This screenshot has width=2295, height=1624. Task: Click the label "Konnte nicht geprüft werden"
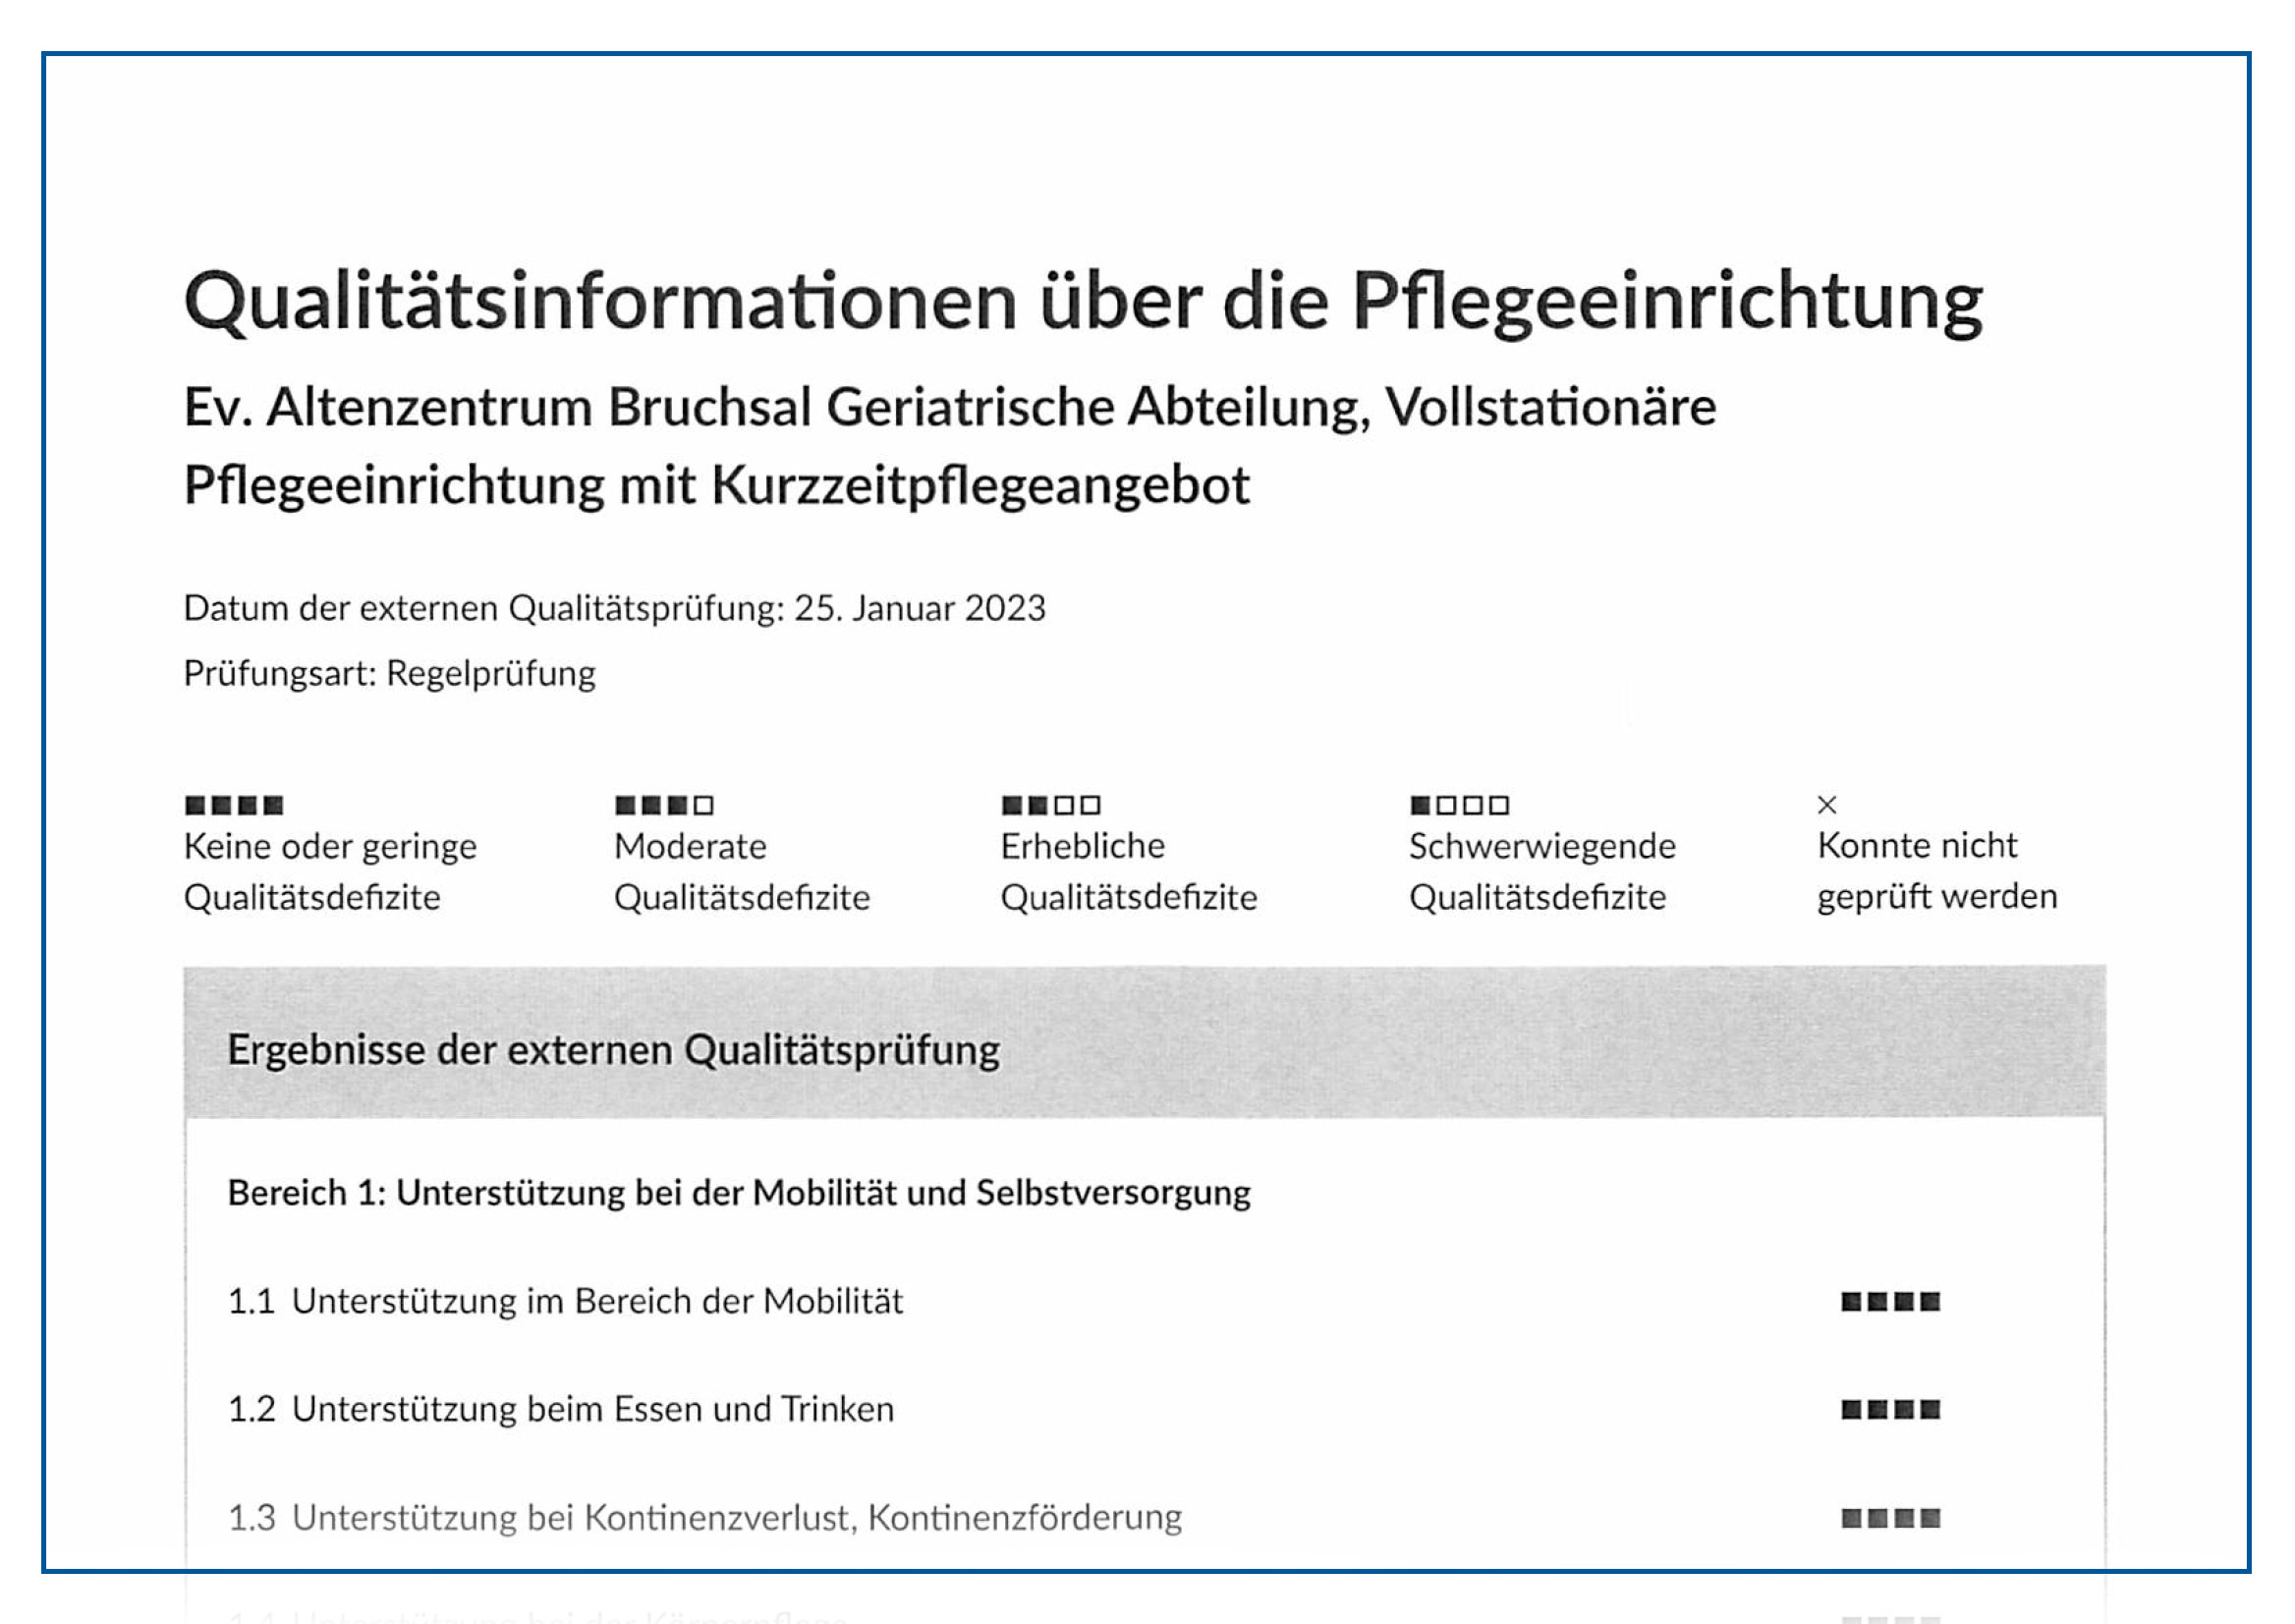point(1938,871)
